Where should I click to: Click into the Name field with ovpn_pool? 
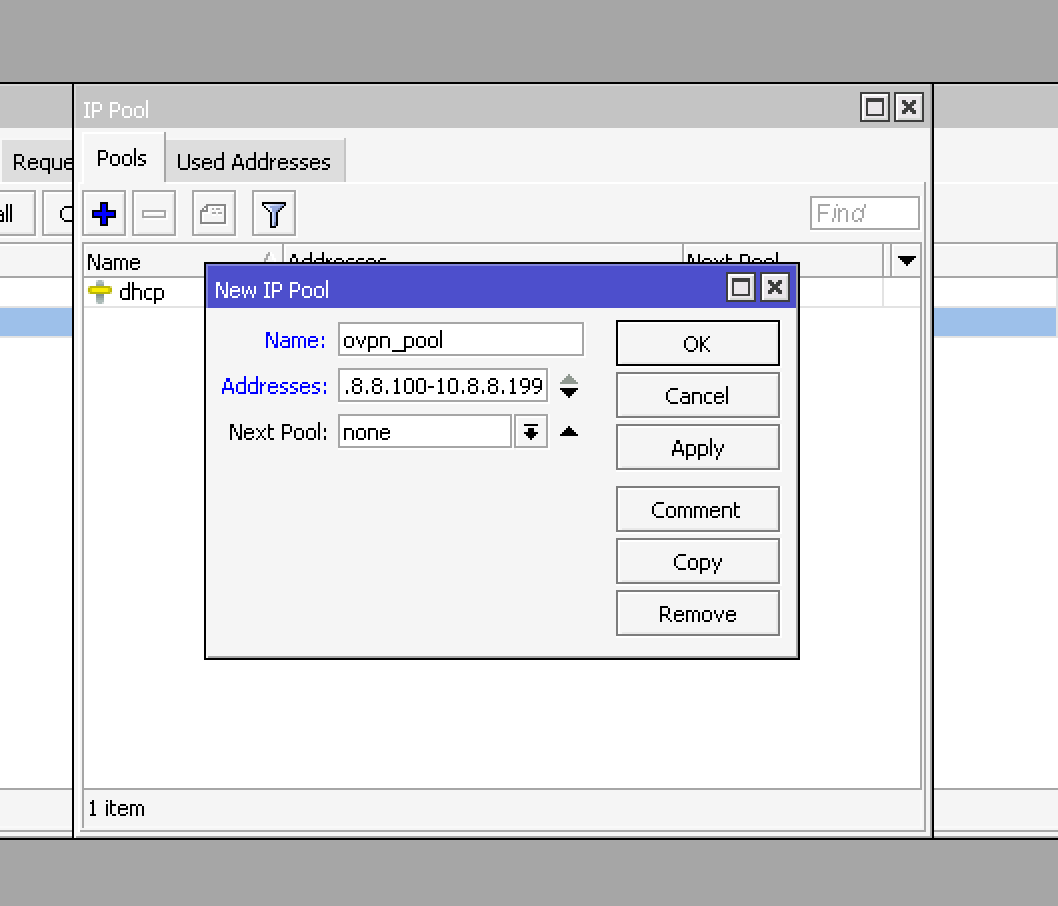460,340
